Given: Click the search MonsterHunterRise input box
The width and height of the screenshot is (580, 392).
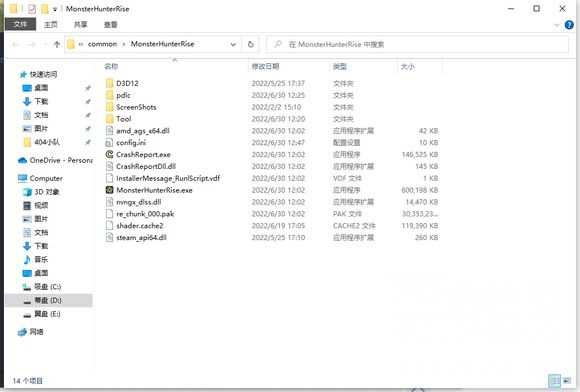Looking at the screenshot, I should (x=417, y=44).
